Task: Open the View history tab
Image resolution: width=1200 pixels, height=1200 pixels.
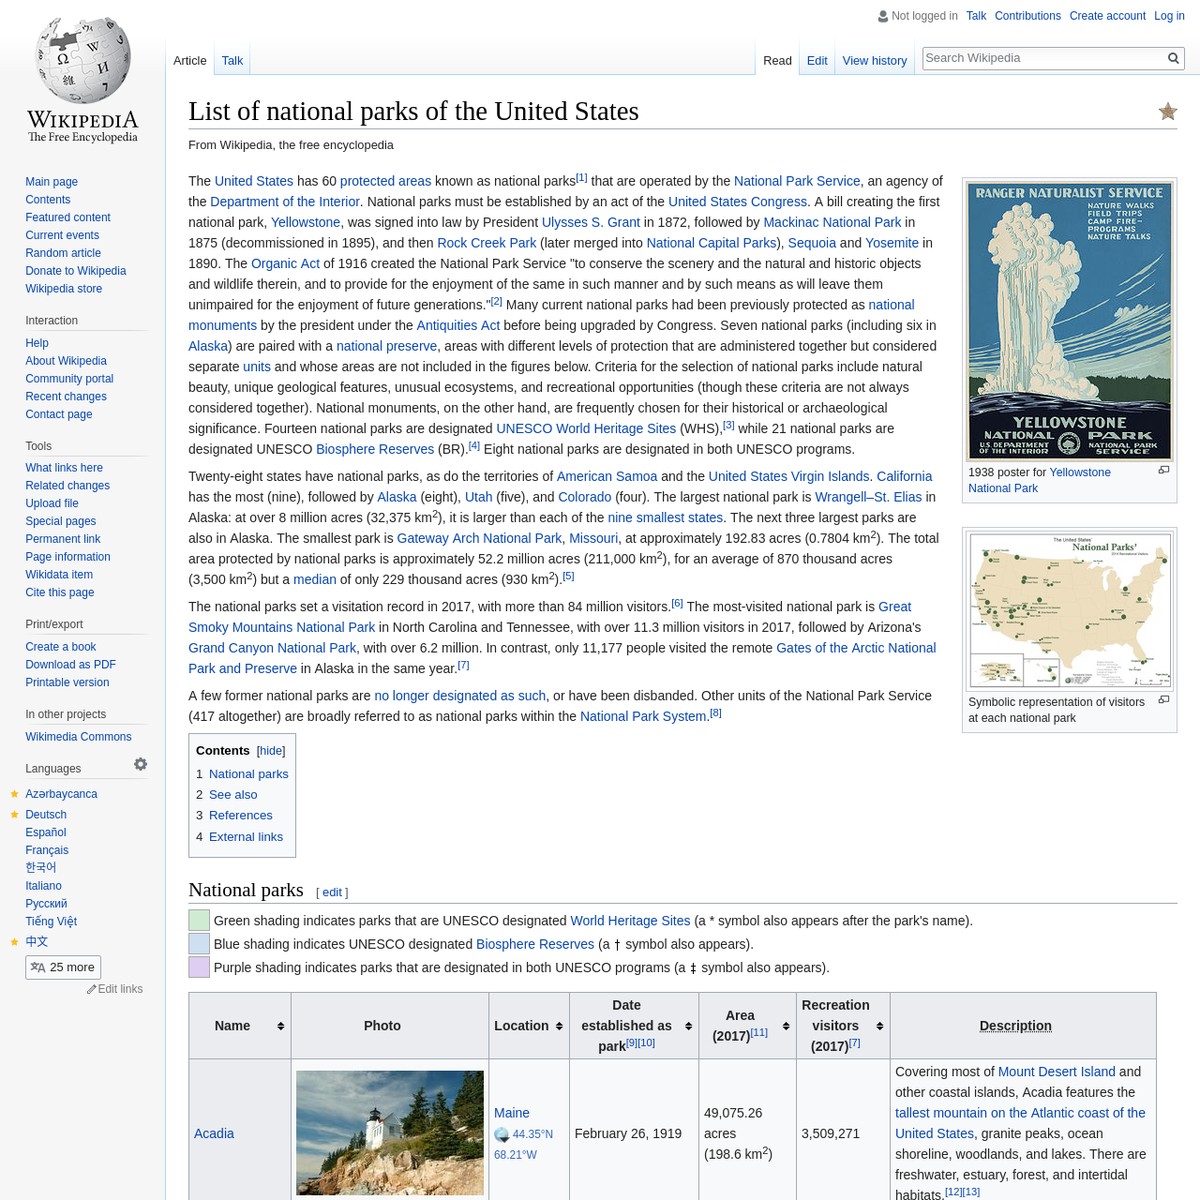Action: [x=874, y=61]
